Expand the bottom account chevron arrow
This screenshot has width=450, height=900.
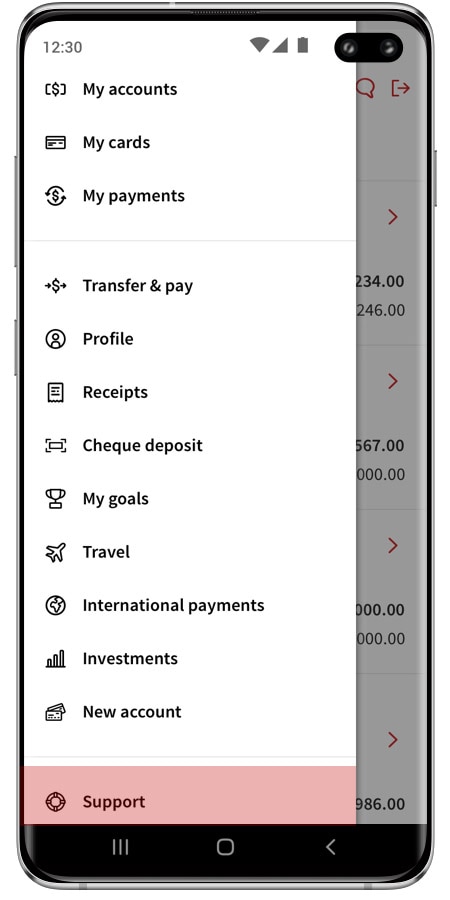[393, 739]
